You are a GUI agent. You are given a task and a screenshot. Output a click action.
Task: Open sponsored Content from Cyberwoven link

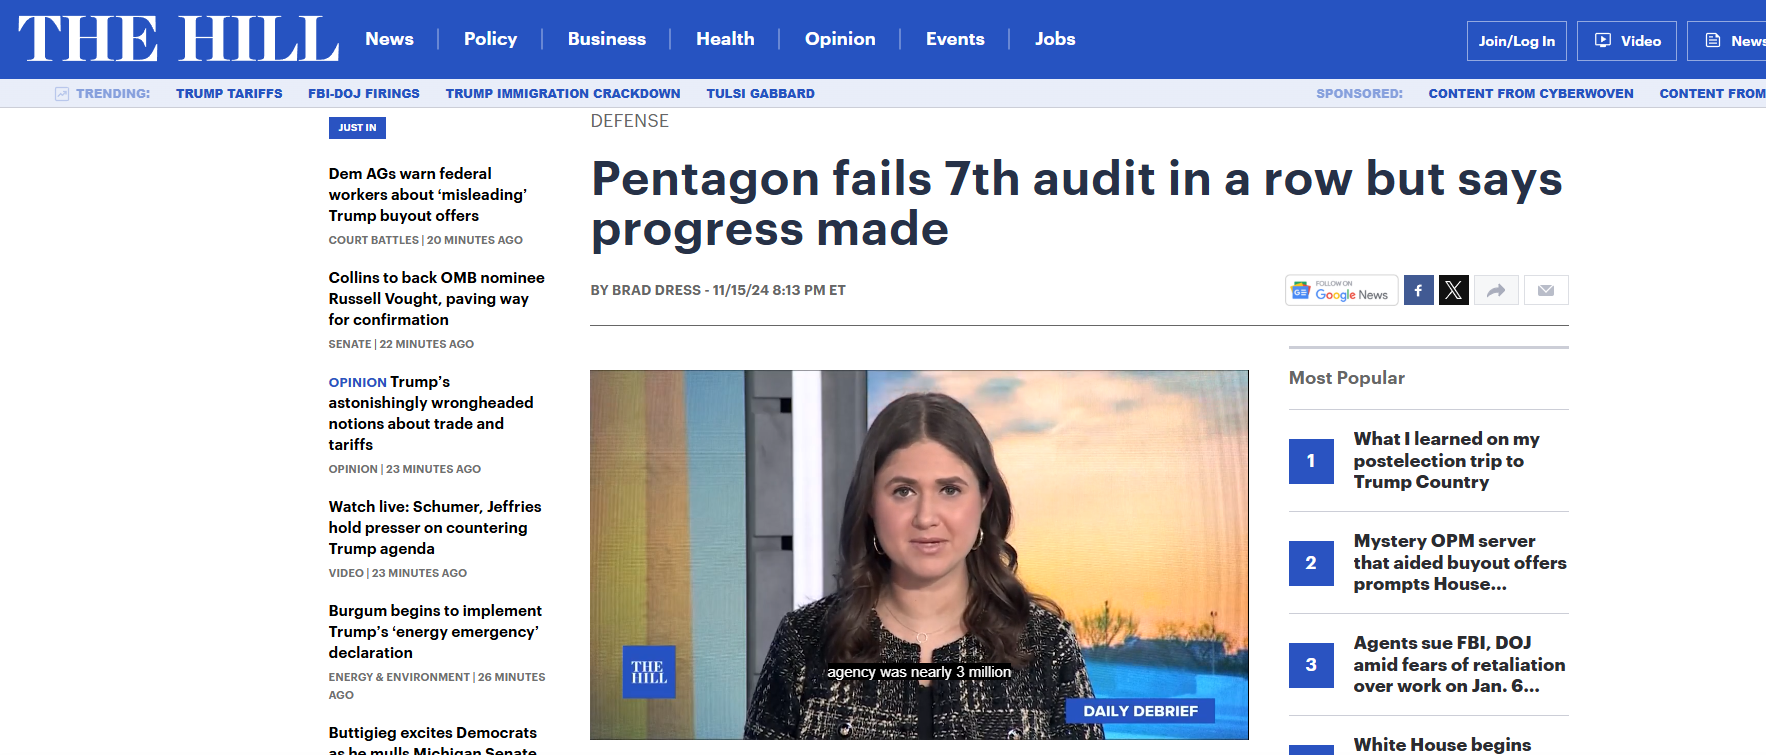(1531, 94)
